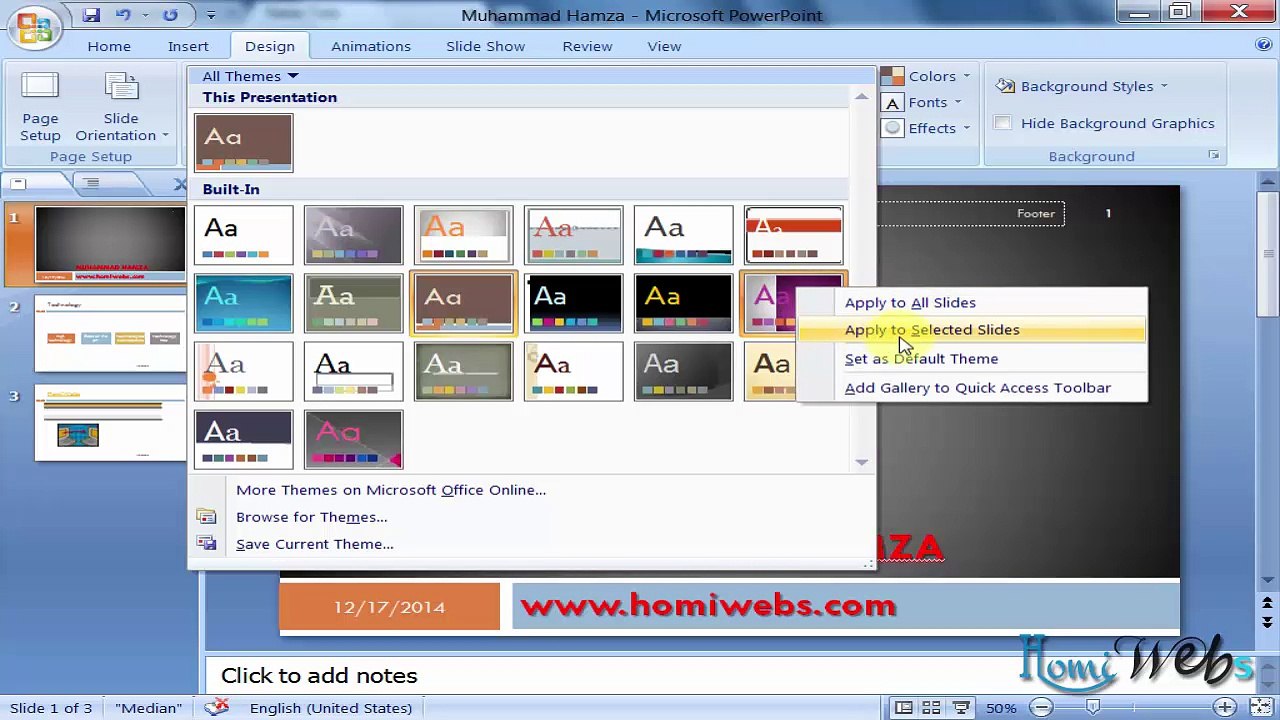Undo last action in Quick Access Toolbar

[x=124, y=15]
